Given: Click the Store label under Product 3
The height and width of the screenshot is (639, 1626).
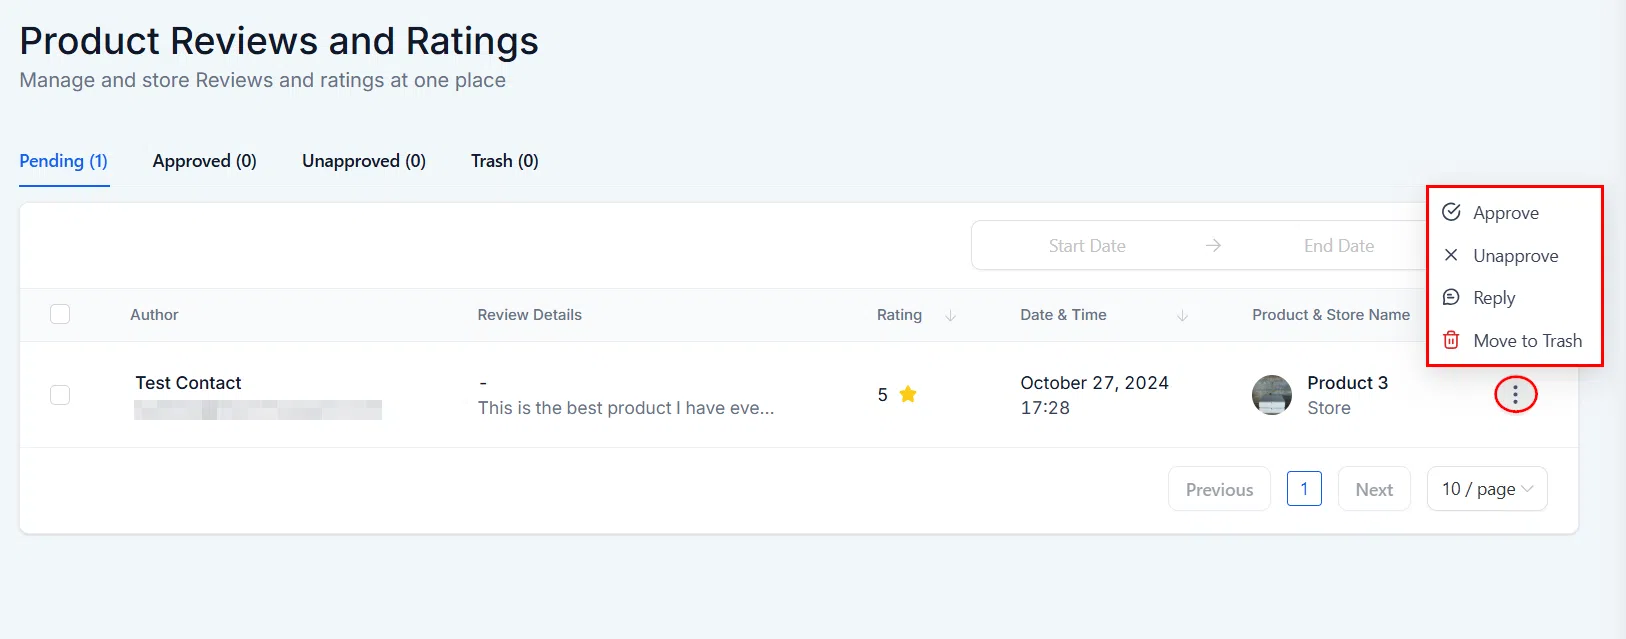Looking at the screenshot, I should point(1329,408).
